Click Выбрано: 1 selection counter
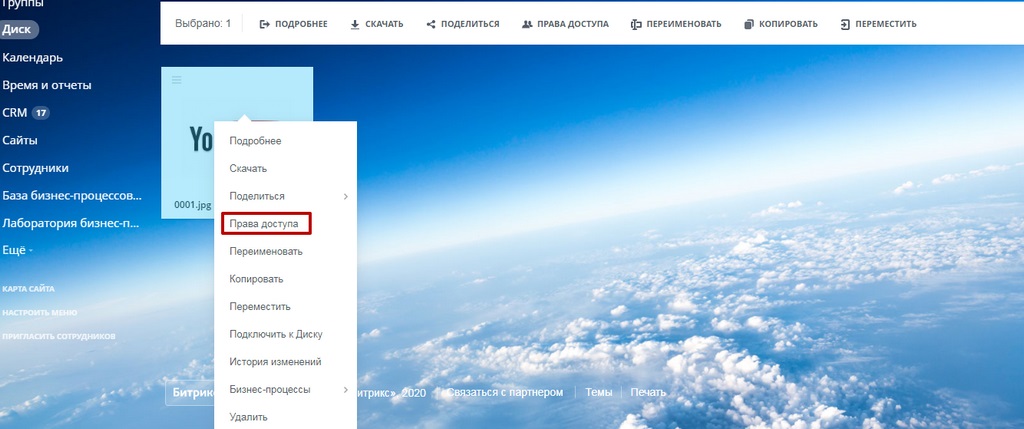Image resolution: width=1024 pixels, height=429 pixels. (x=203, y=24)
